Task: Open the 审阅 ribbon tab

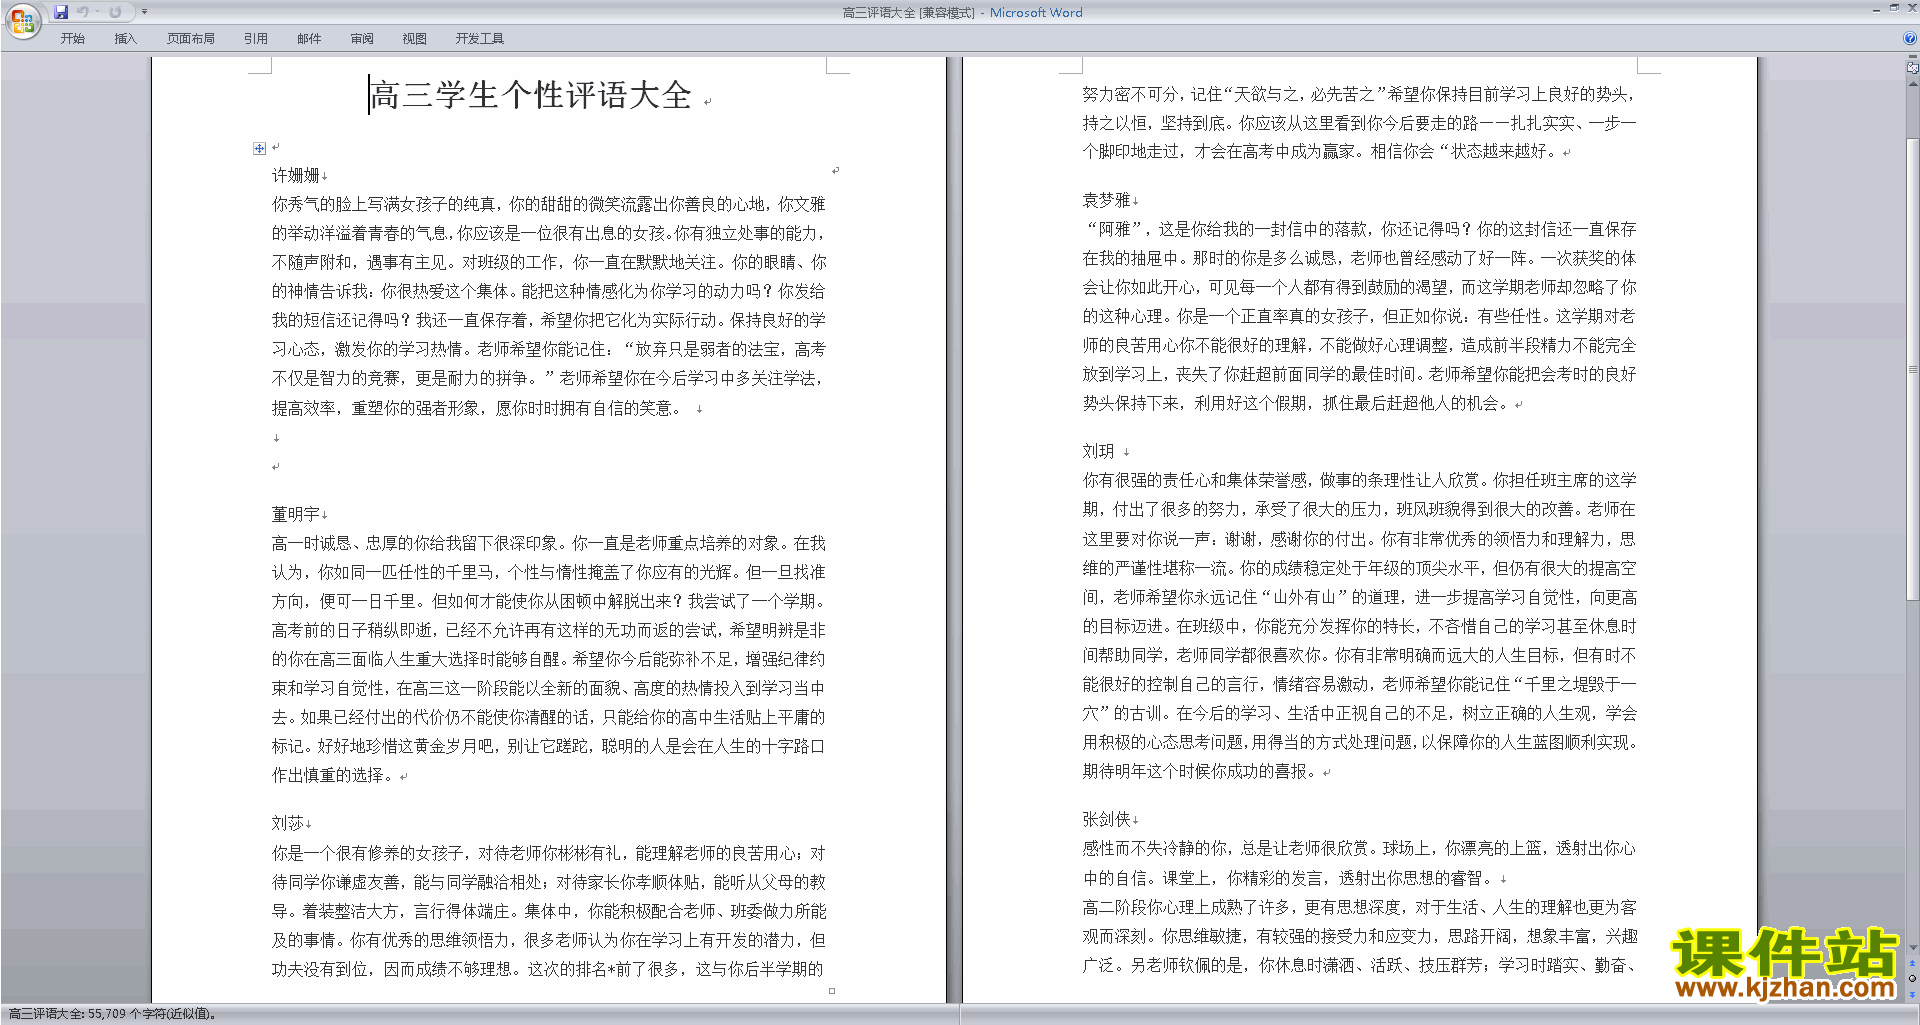Action: pos(362,39)
